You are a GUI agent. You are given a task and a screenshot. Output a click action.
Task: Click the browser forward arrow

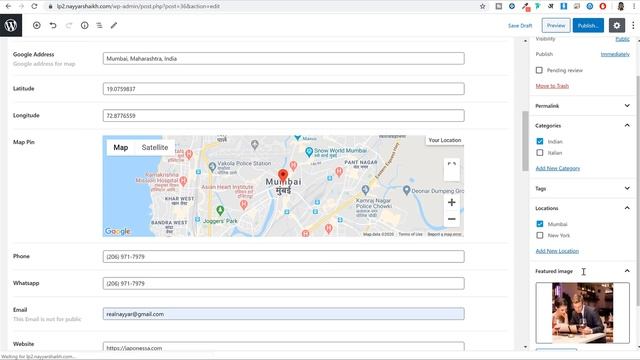click(x=21, y=6)
